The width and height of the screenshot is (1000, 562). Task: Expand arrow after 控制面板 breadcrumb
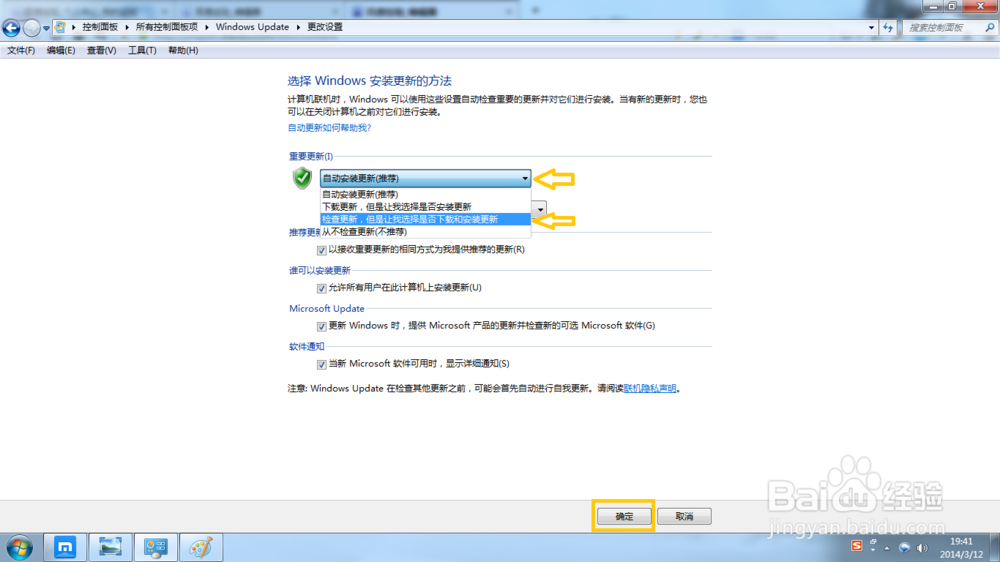[x=127, y=27]
